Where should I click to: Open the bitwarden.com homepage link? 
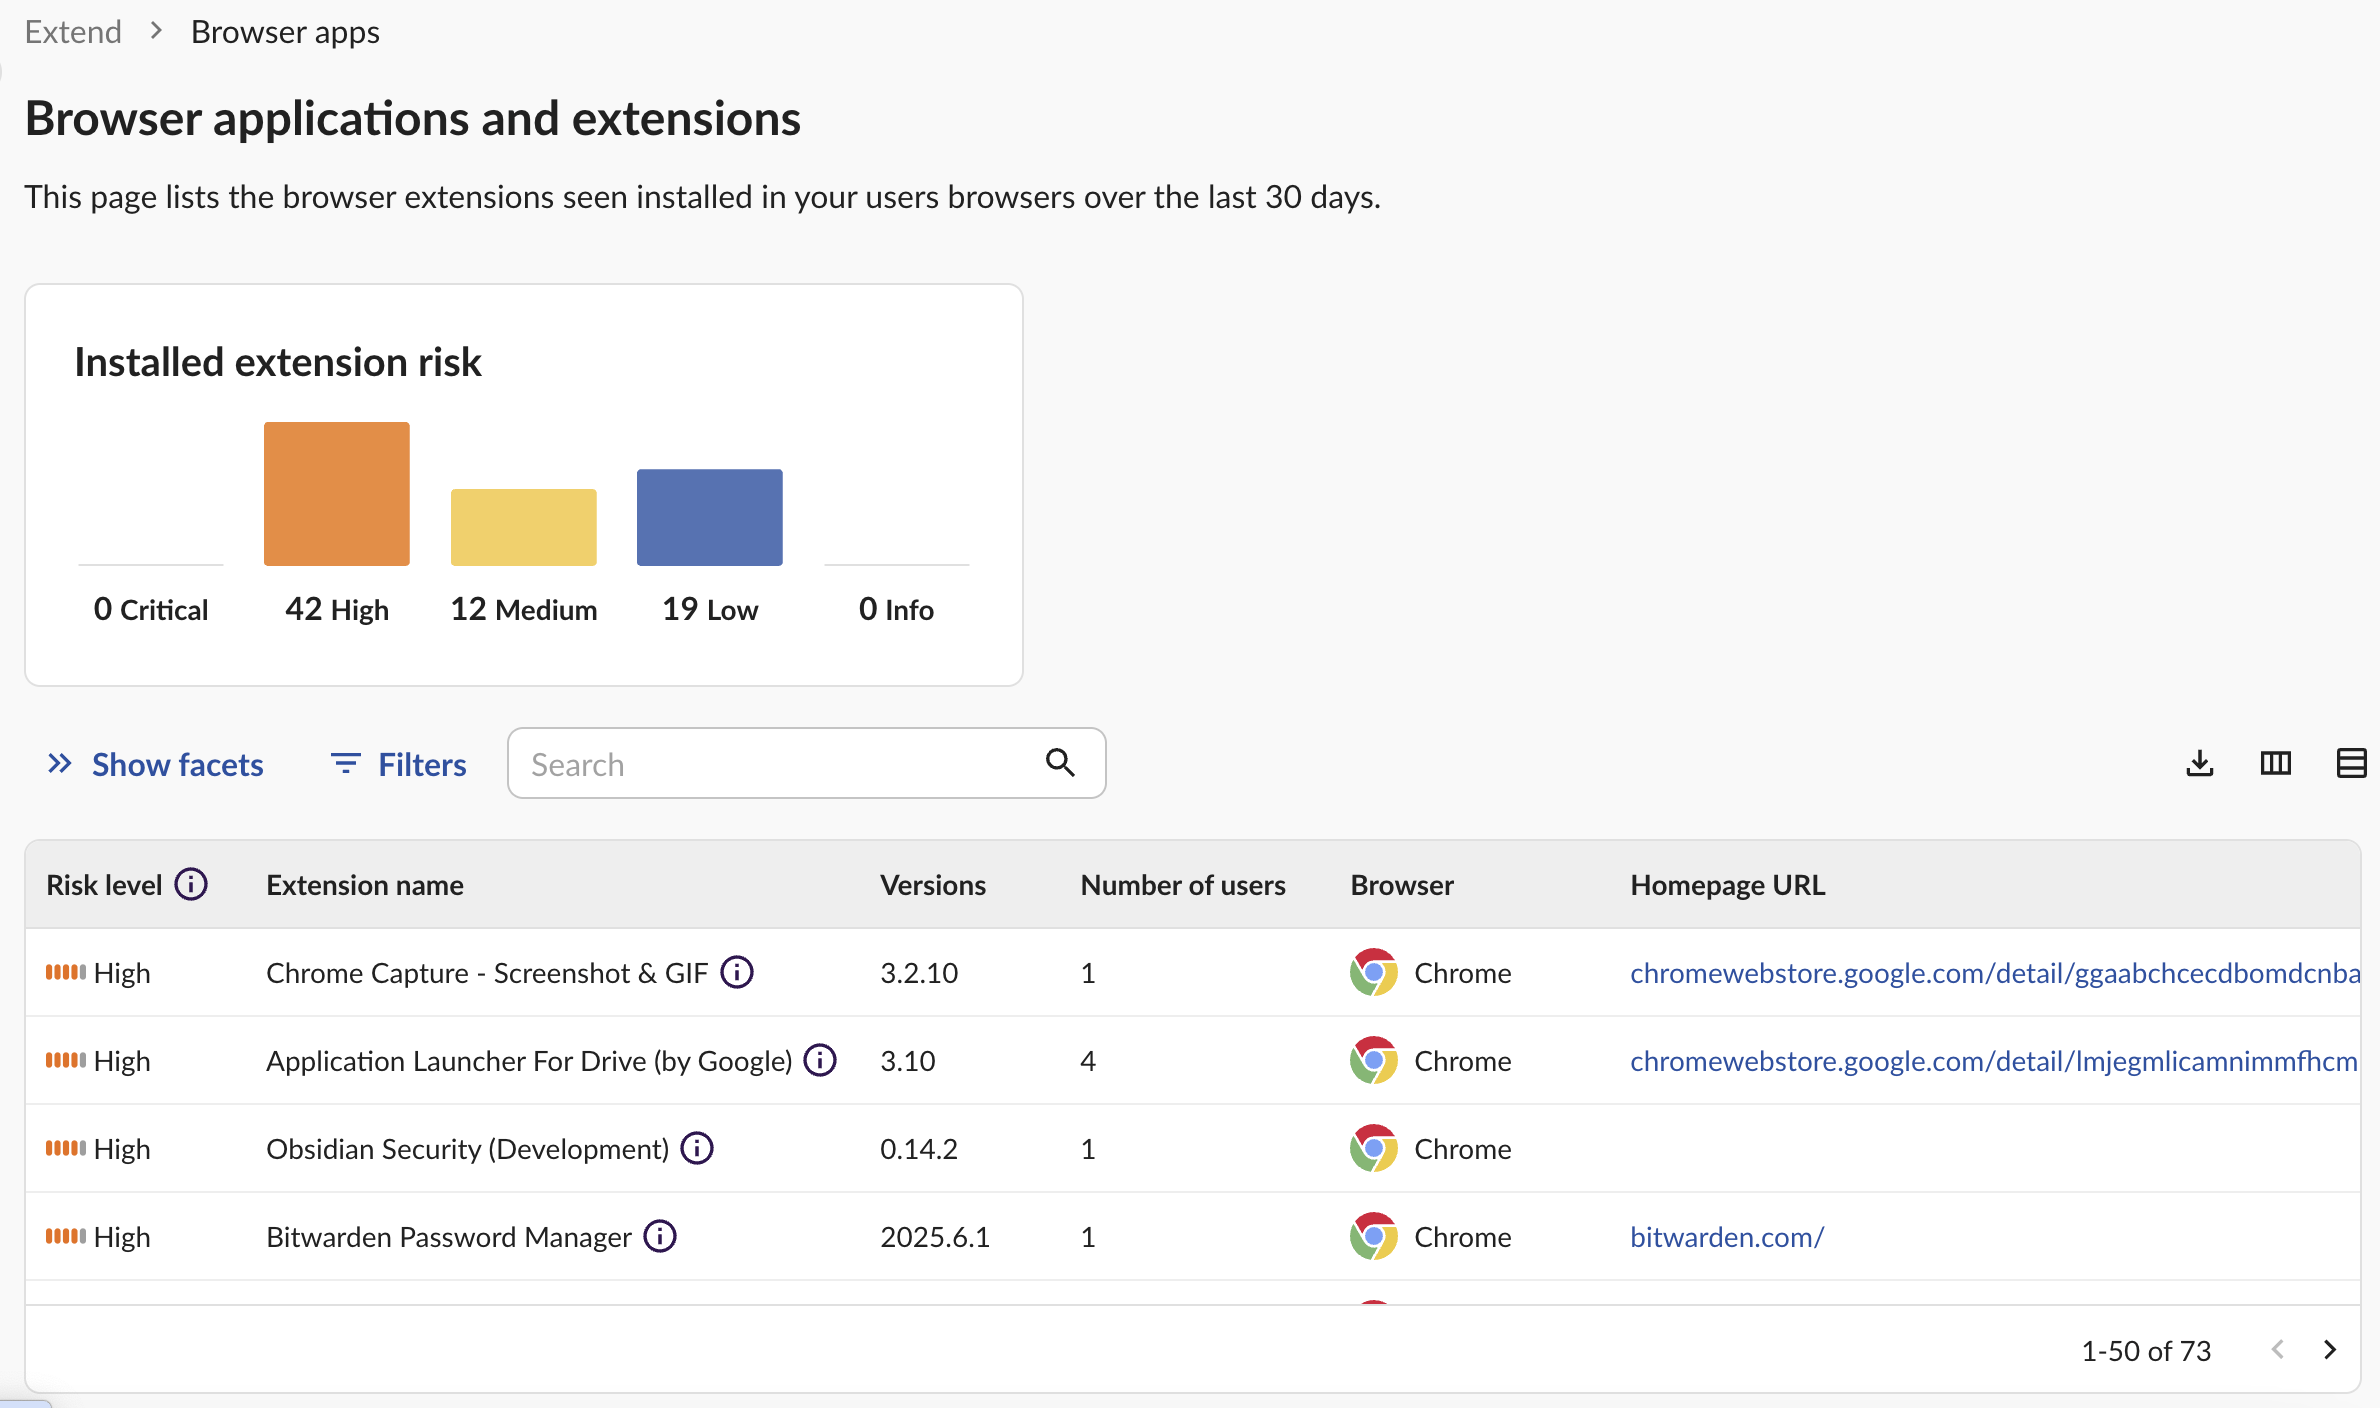1727,1237
